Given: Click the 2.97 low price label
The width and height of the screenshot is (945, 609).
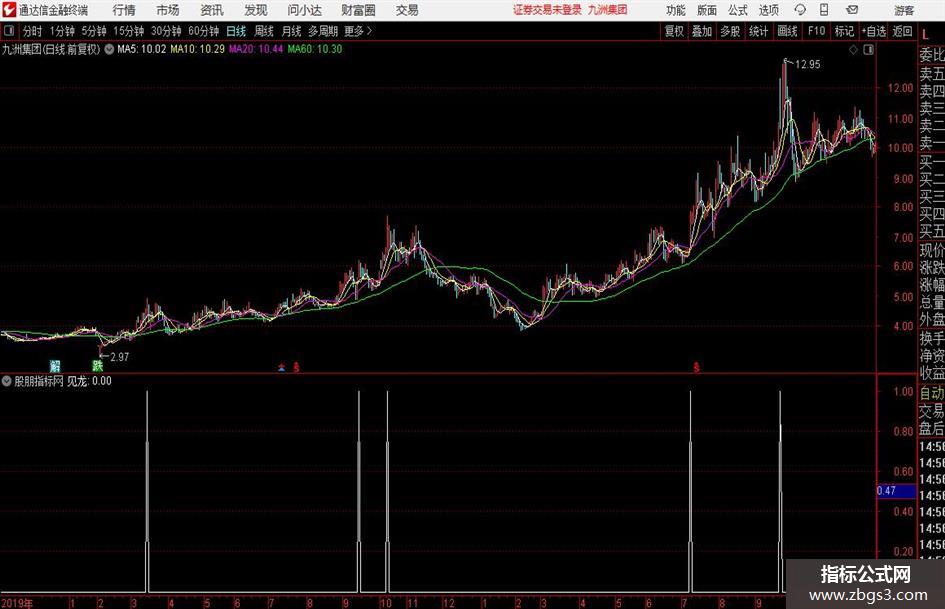Looking at the screenshot, I should tap(119, 357).
